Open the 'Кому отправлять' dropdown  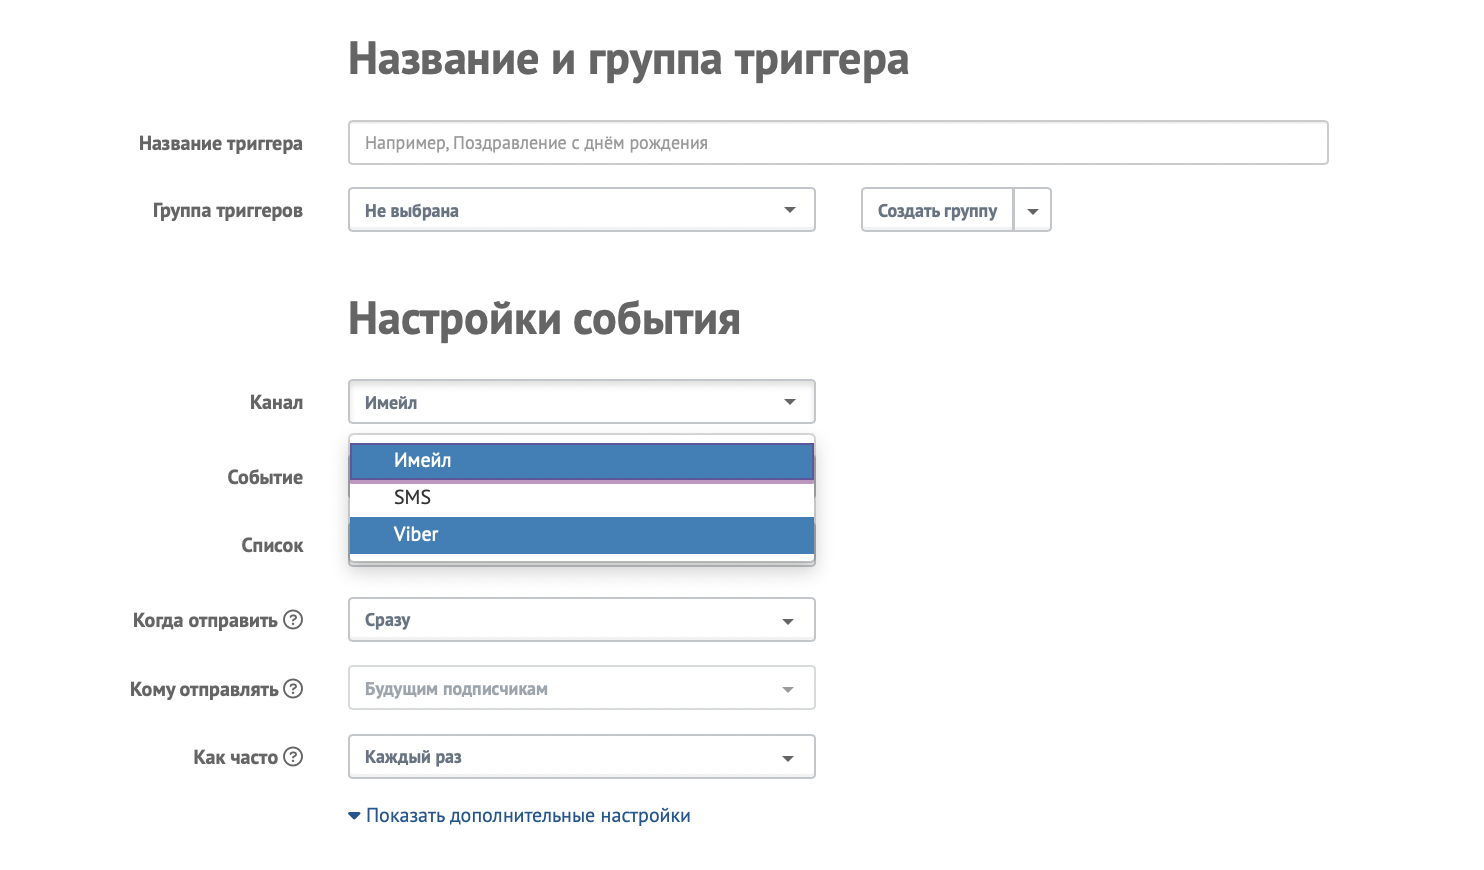[x=582, y=688]
